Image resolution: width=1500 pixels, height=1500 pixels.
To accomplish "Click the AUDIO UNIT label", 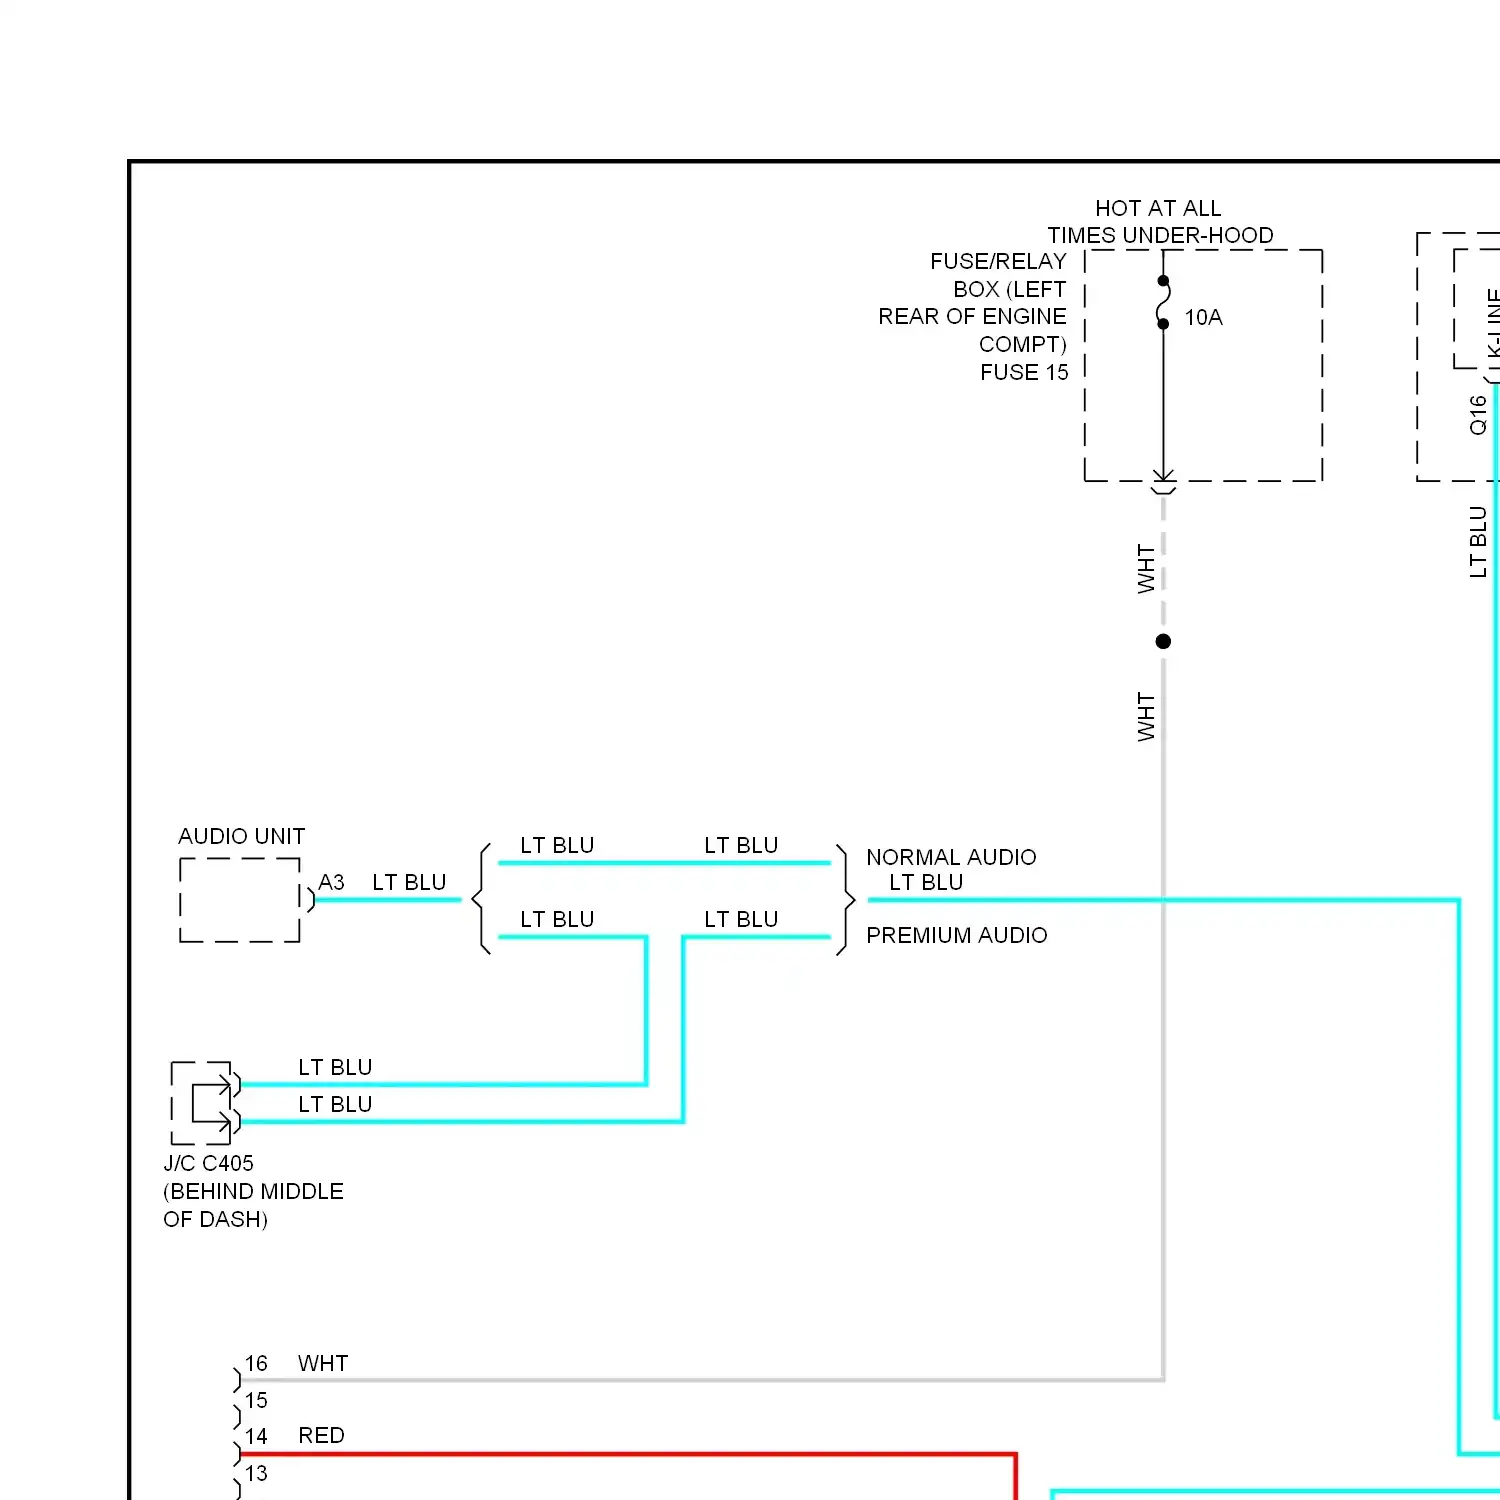I will click(241, 836).
